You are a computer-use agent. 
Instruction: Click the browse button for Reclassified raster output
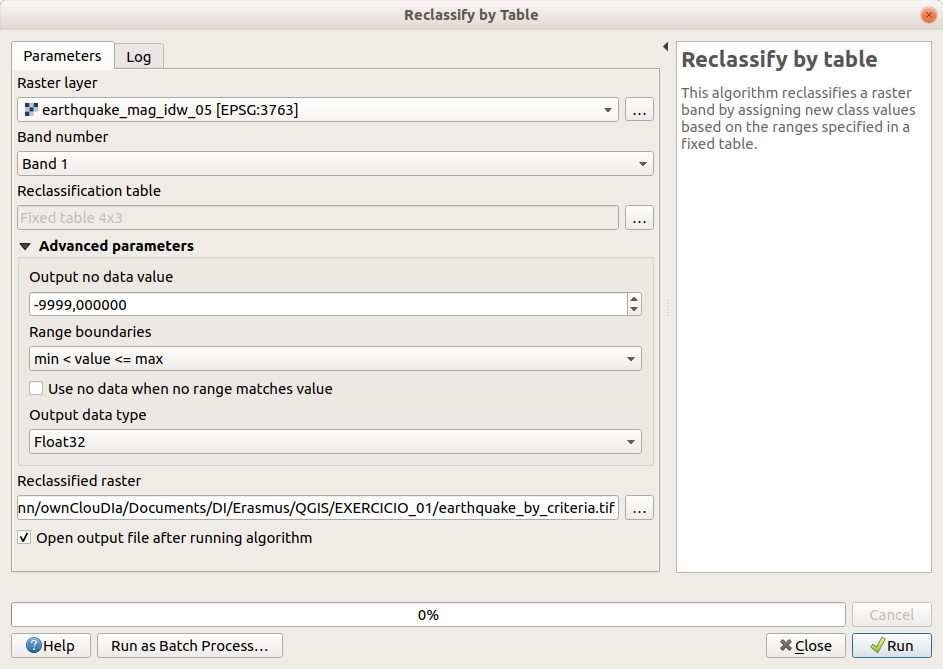click(639, 508)
